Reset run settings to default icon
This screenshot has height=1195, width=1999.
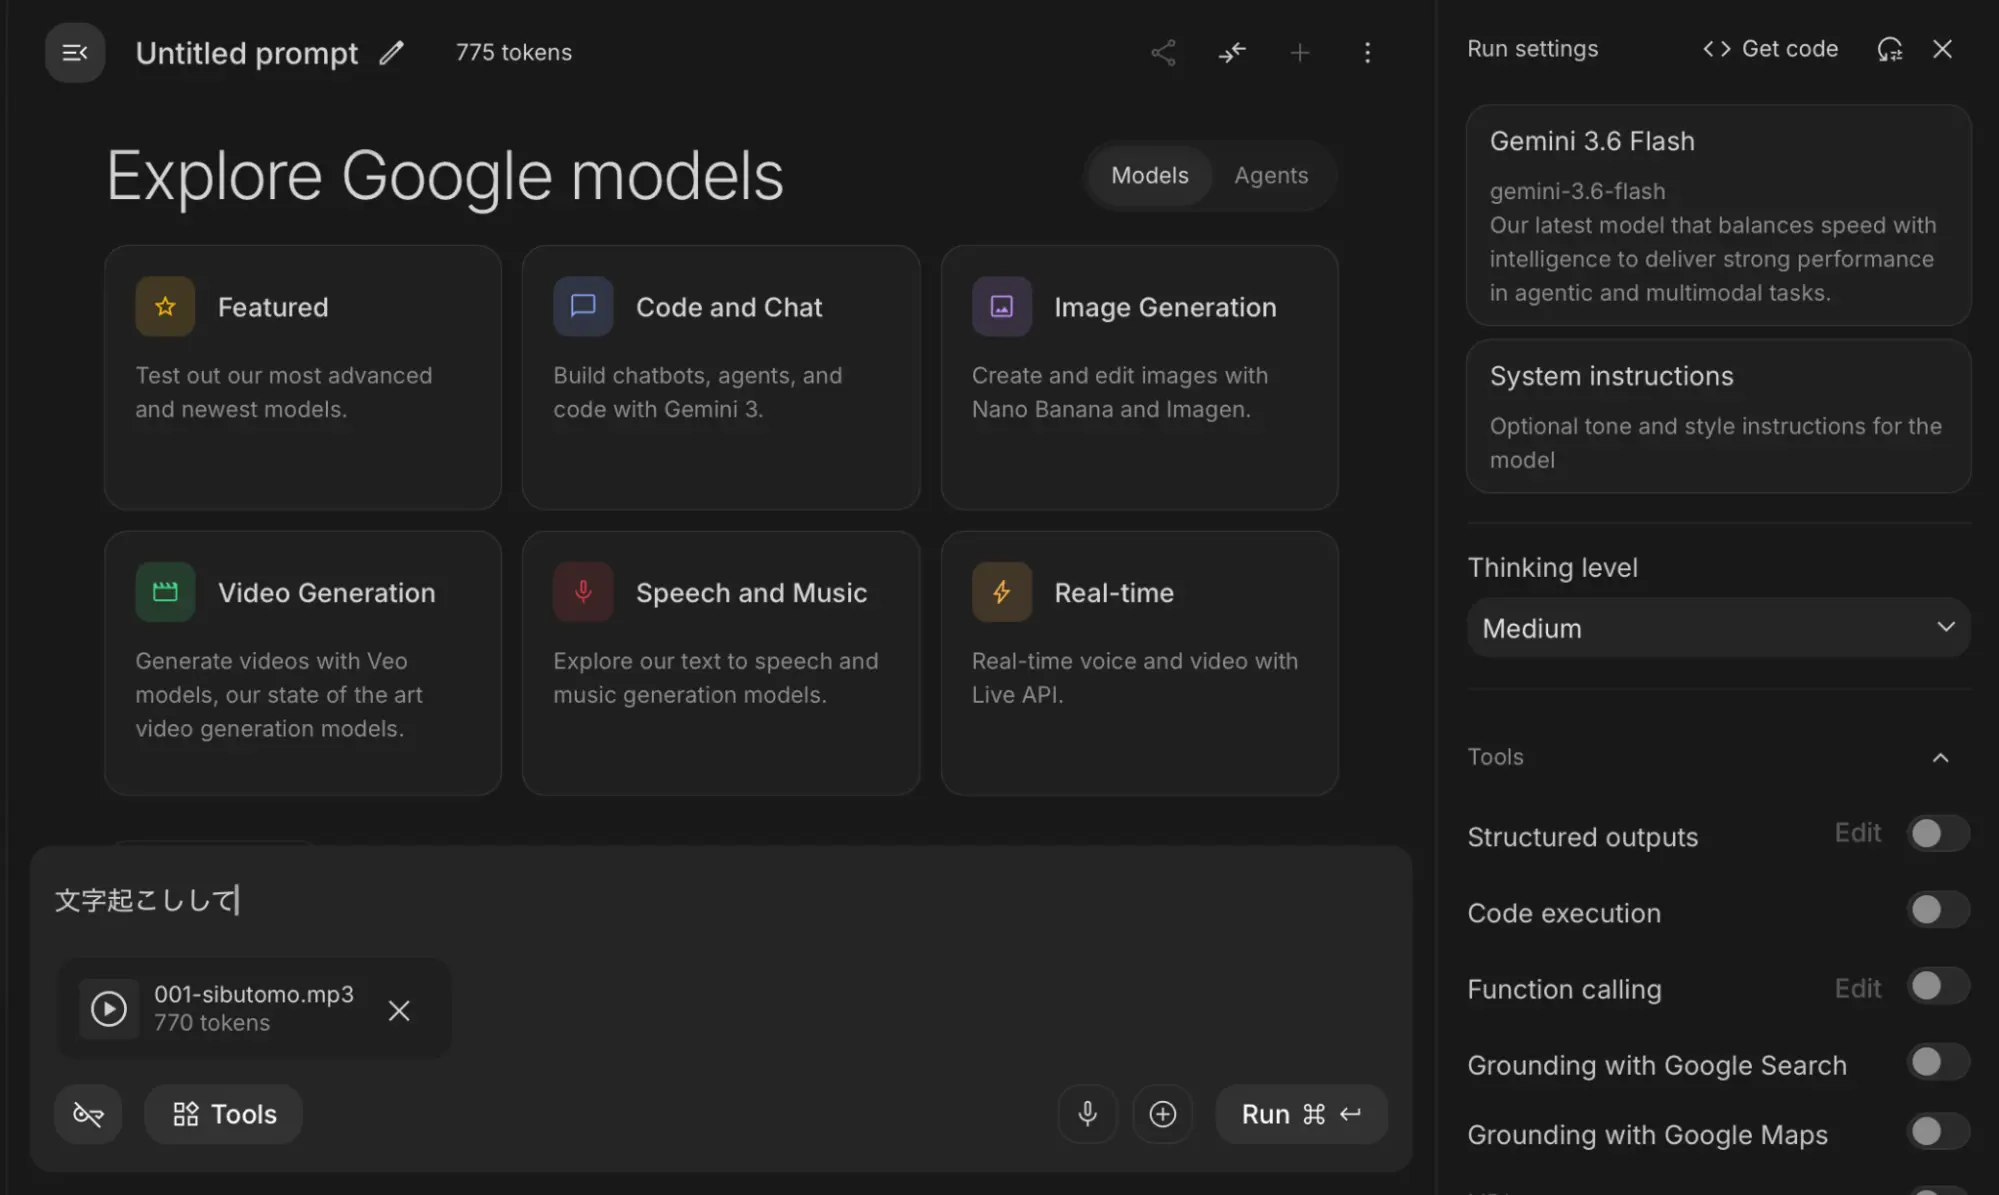tap(1889, 49)
